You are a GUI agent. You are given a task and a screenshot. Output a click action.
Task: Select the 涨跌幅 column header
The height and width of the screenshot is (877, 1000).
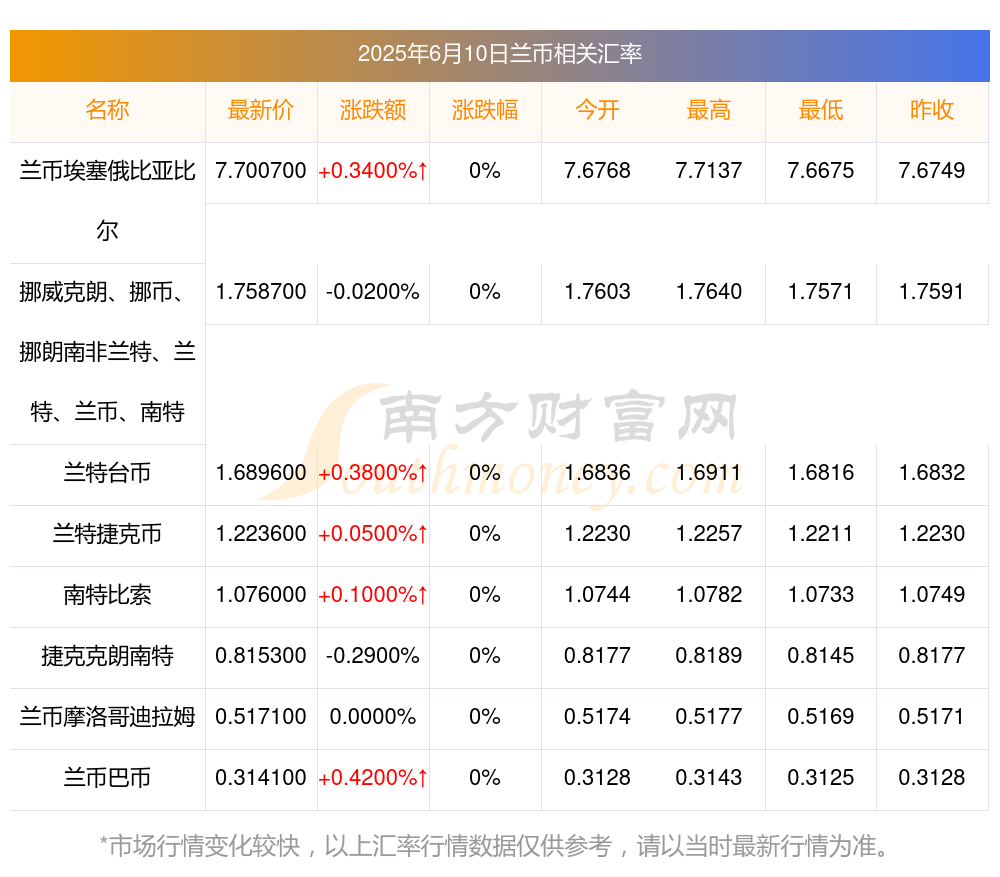point(485,110)
